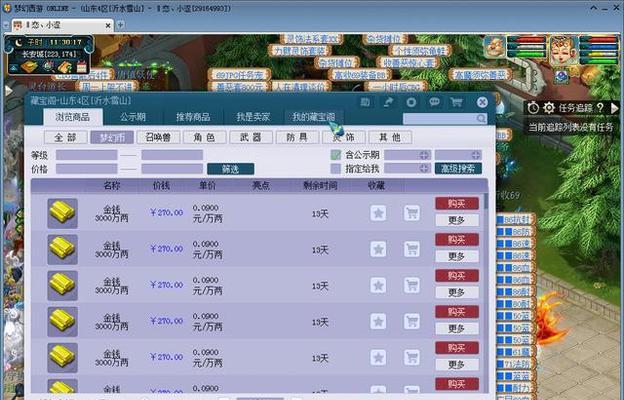Select the 召唤兽 category

(158, 137)
